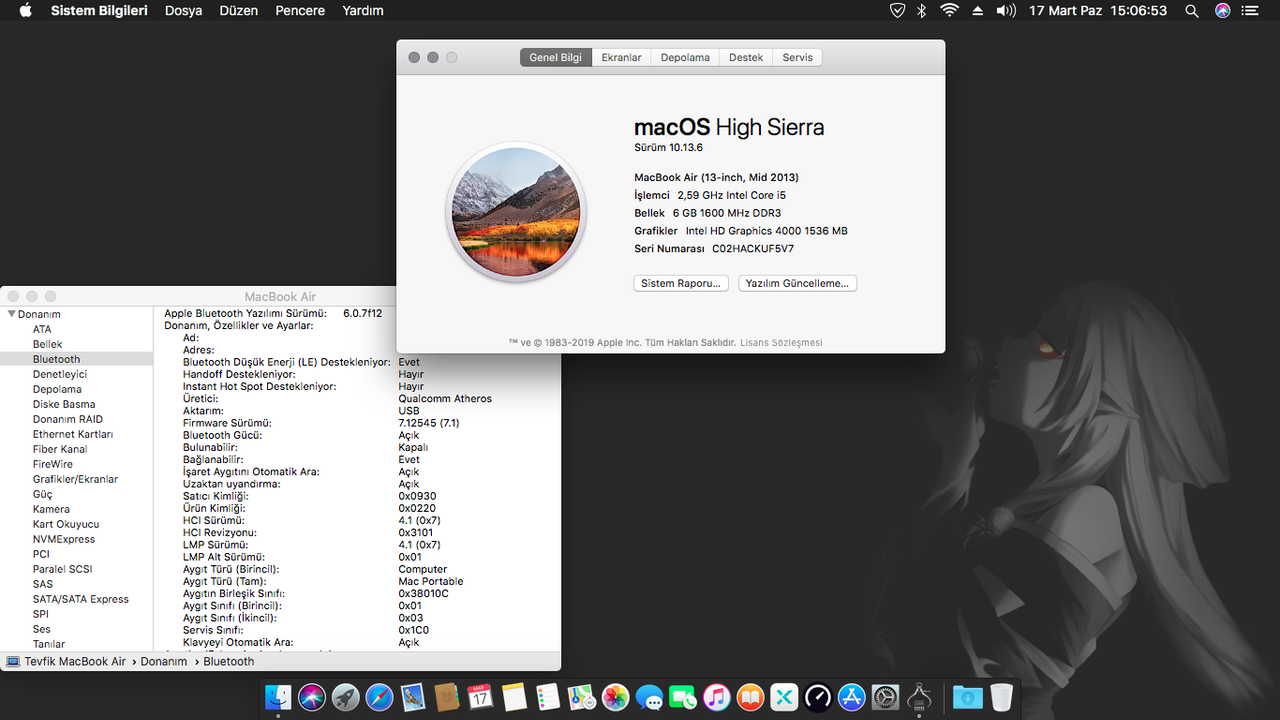The height and width of the screenshot is (720, 1280).
Task: Click the shield icon in menu bar
Action: 897,10
